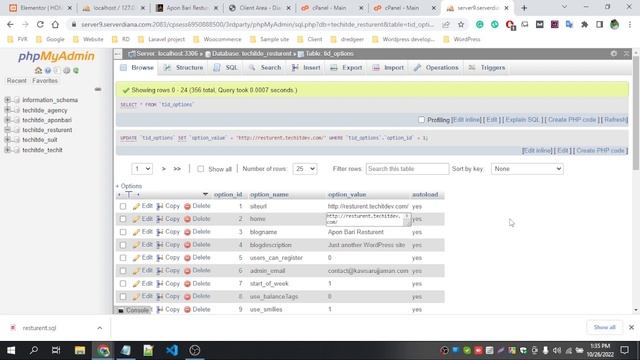The width and height of the screenshot is (640, 360).
Task: Select checkbox for blogname row
Action: [x=123, y=232]
